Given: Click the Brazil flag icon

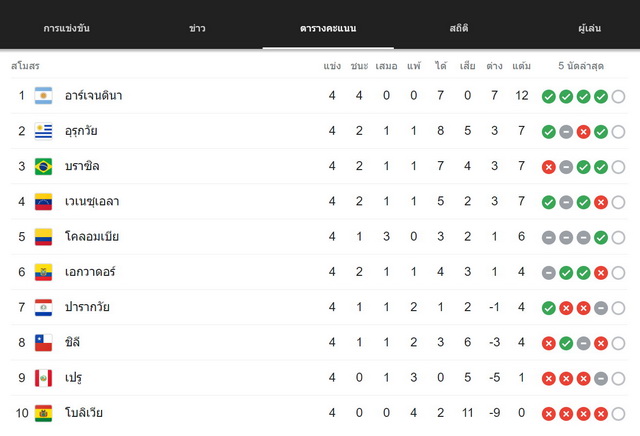Looking at the screenshot, I should [43, 166].
